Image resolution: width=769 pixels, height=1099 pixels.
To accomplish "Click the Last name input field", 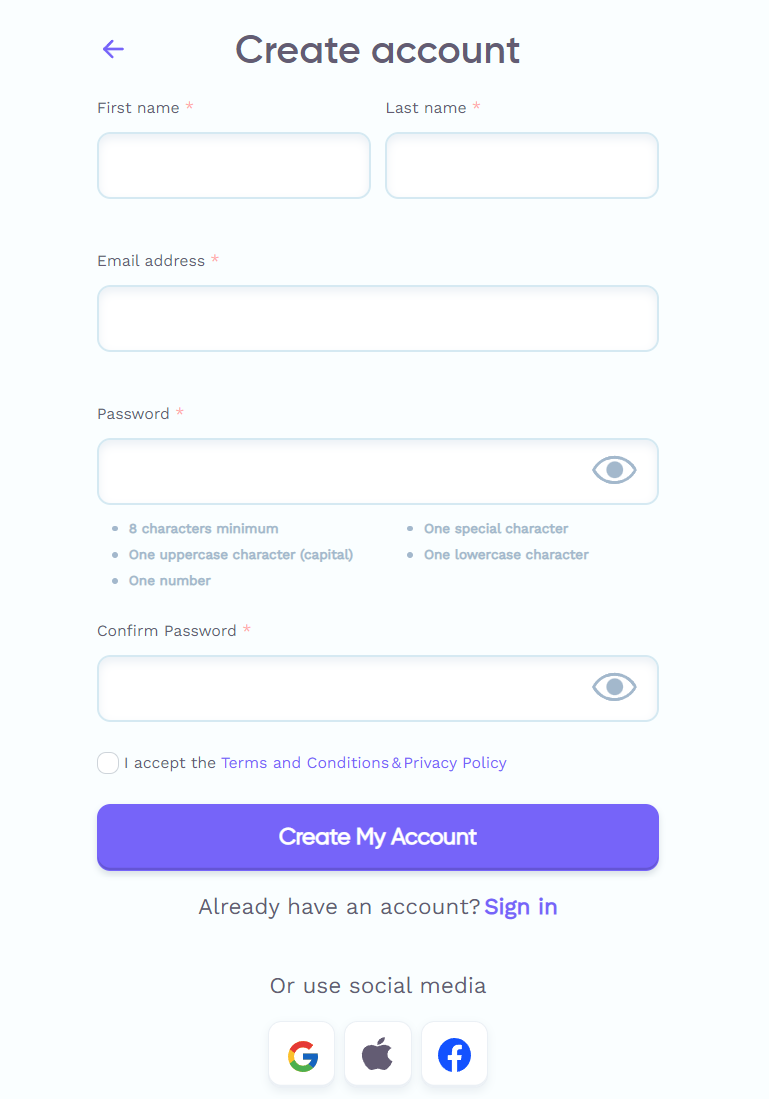I will [x=521, y=165].
